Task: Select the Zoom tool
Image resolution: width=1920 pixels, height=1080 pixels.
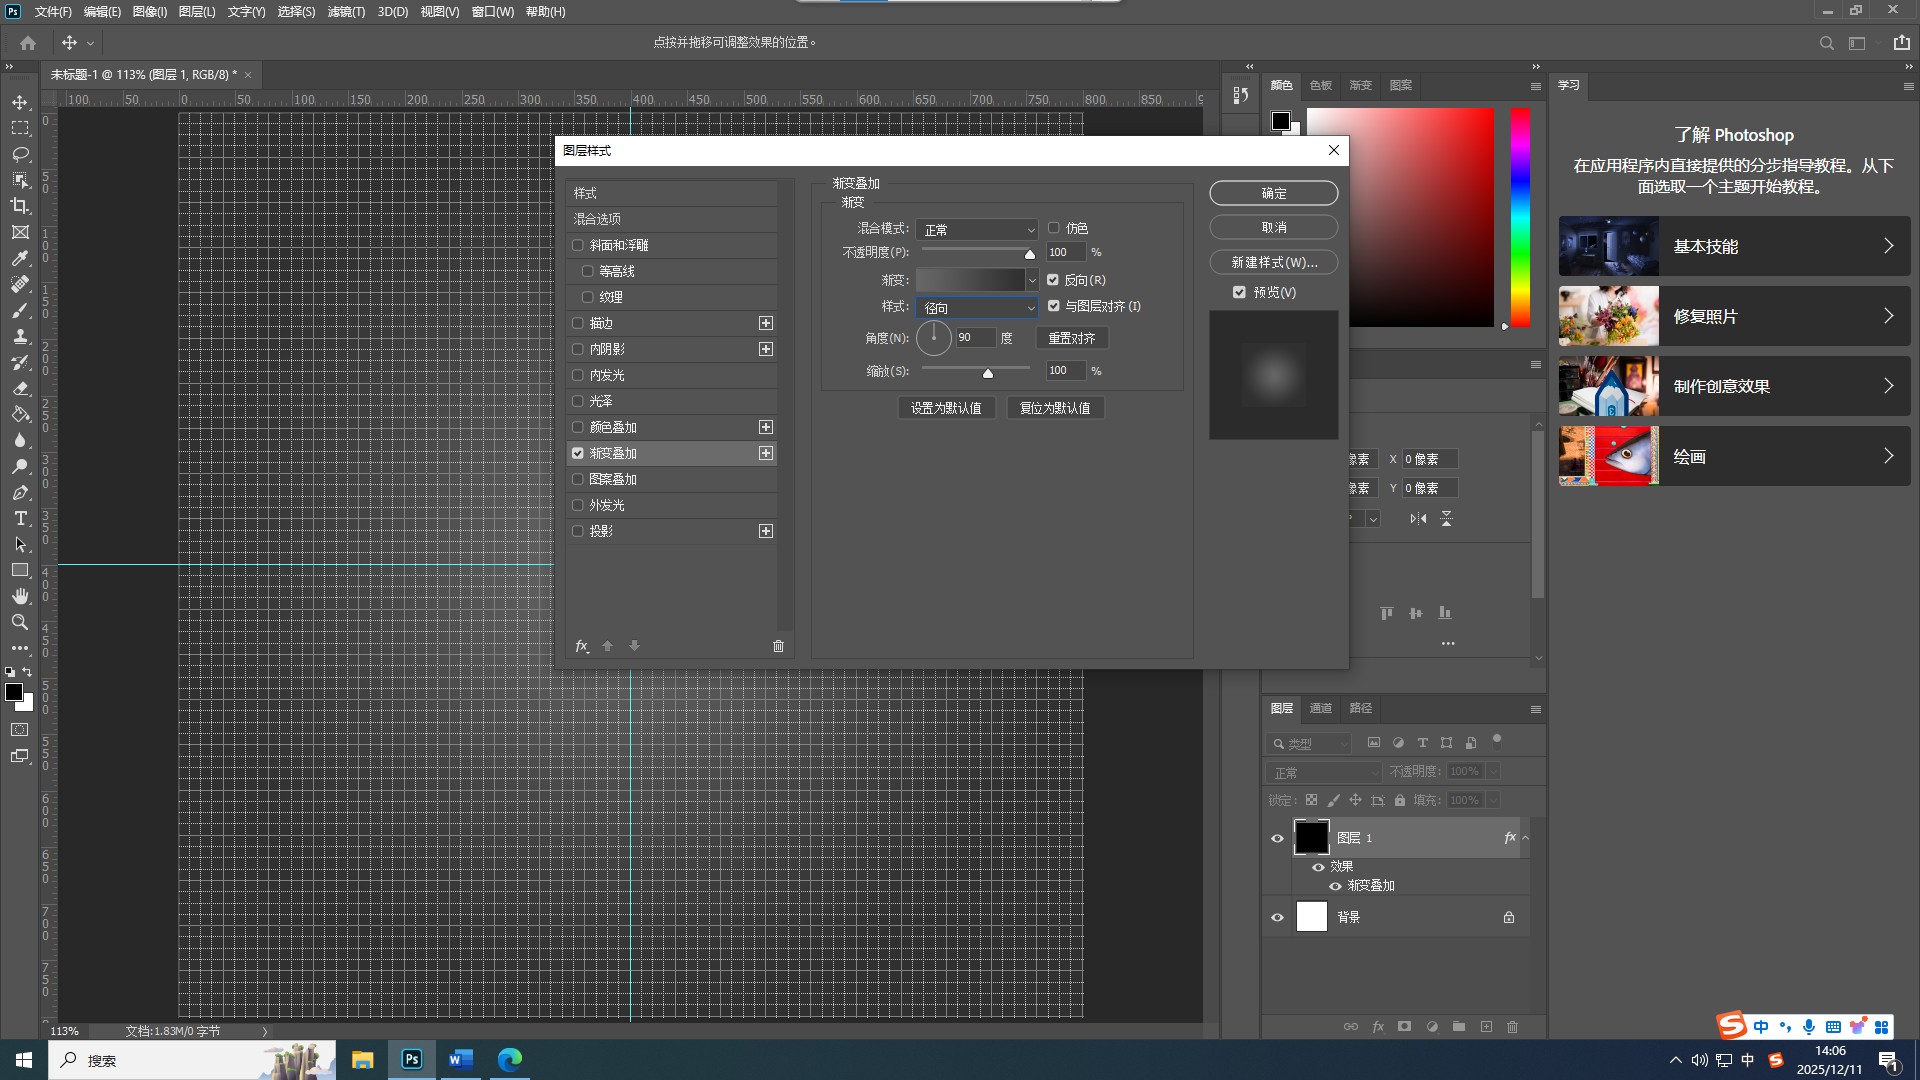Action: [x=20, y=622]
